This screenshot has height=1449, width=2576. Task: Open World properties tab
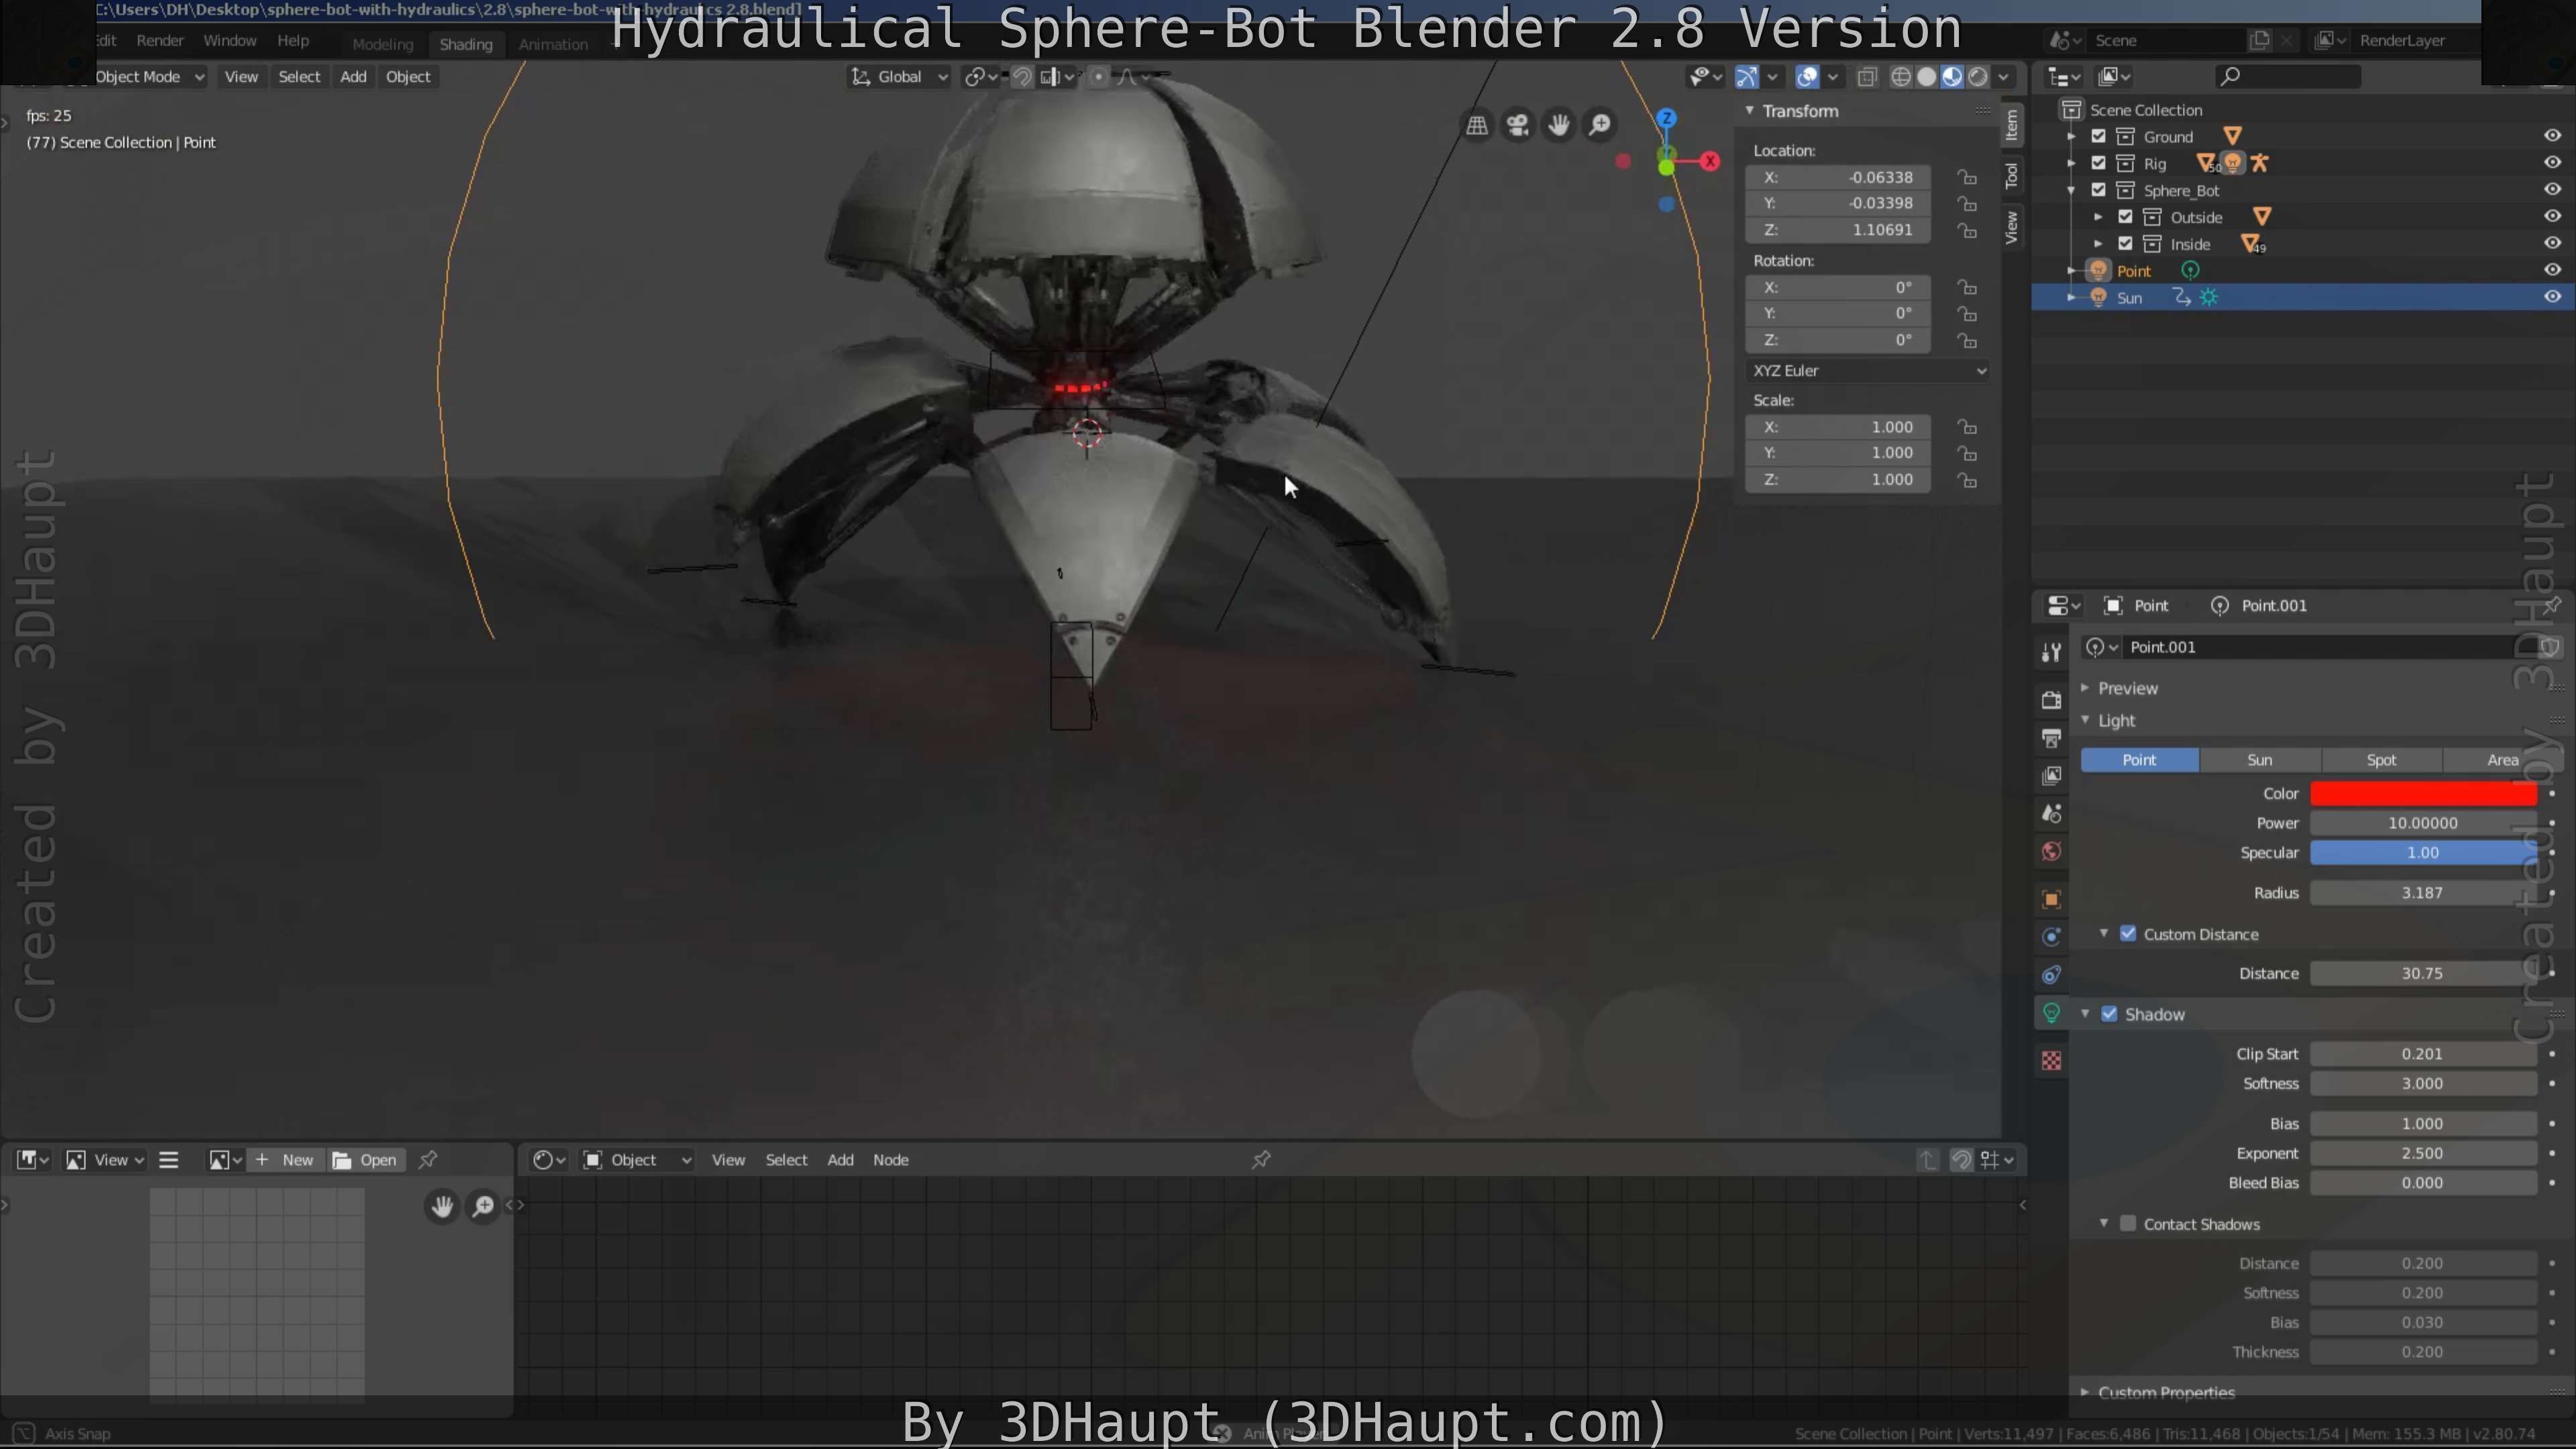(2051, 852)
